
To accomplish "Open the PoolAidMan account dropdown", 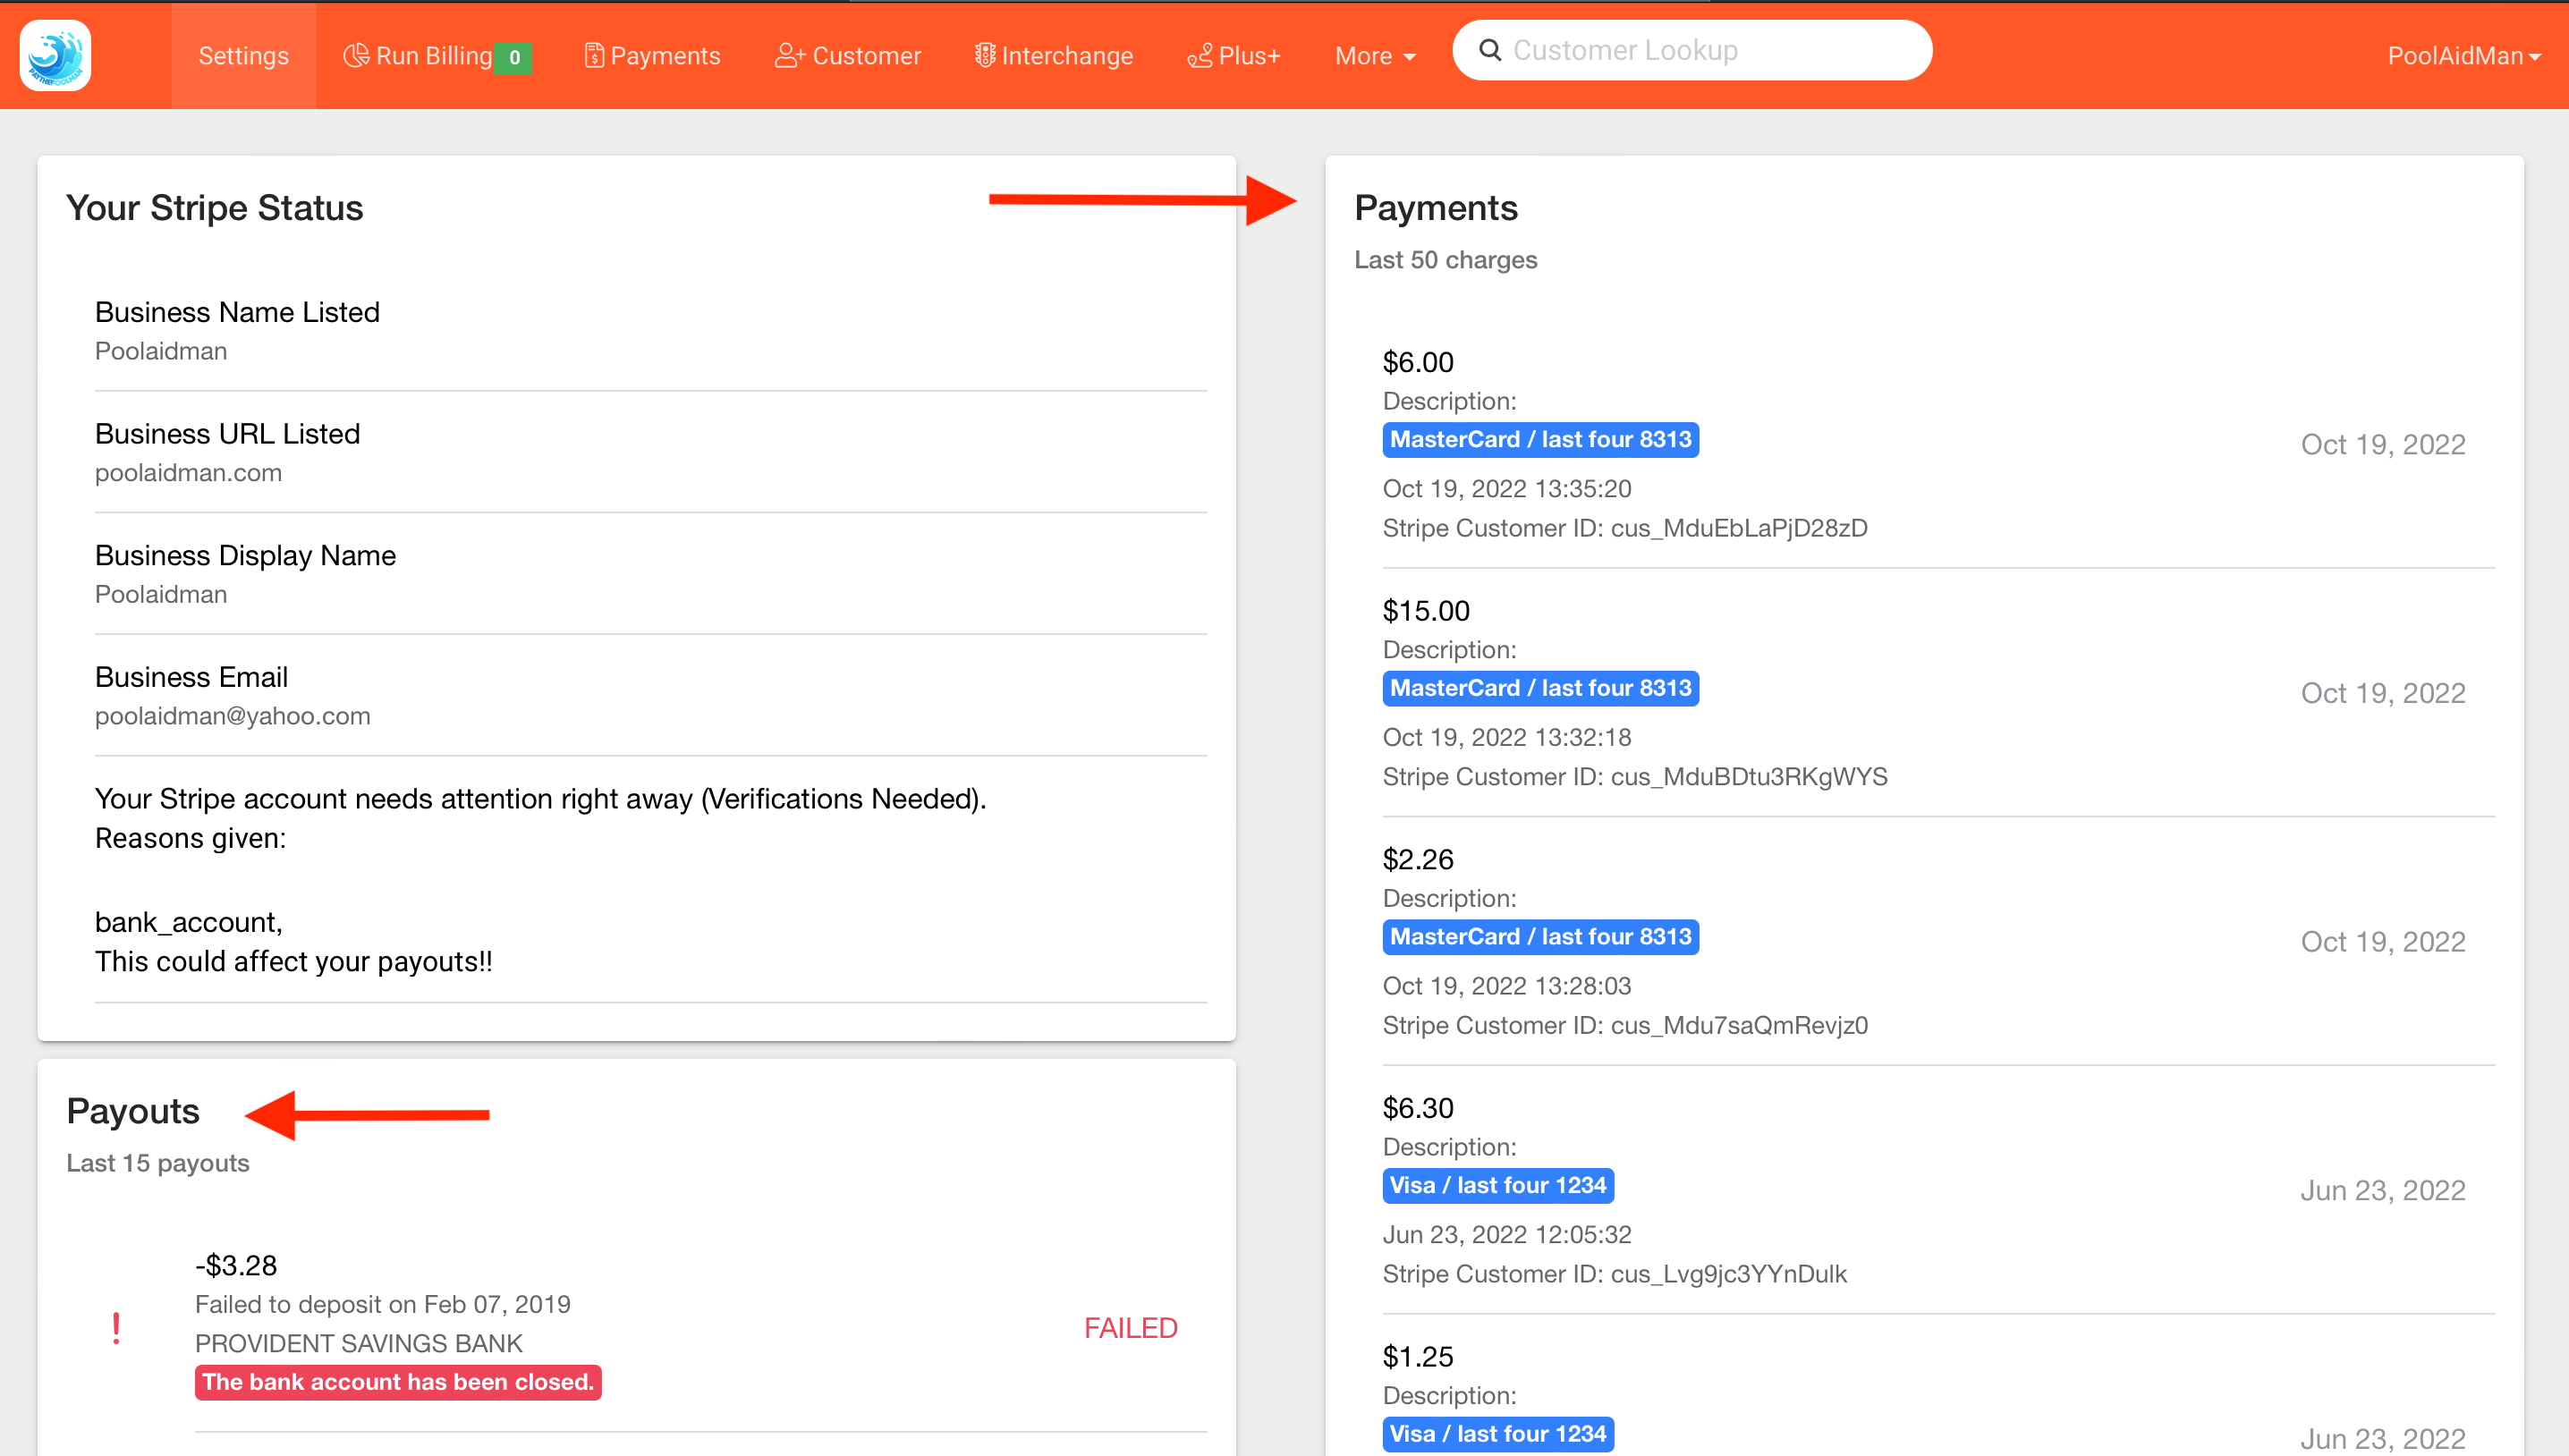I will tap(2463, 56).
